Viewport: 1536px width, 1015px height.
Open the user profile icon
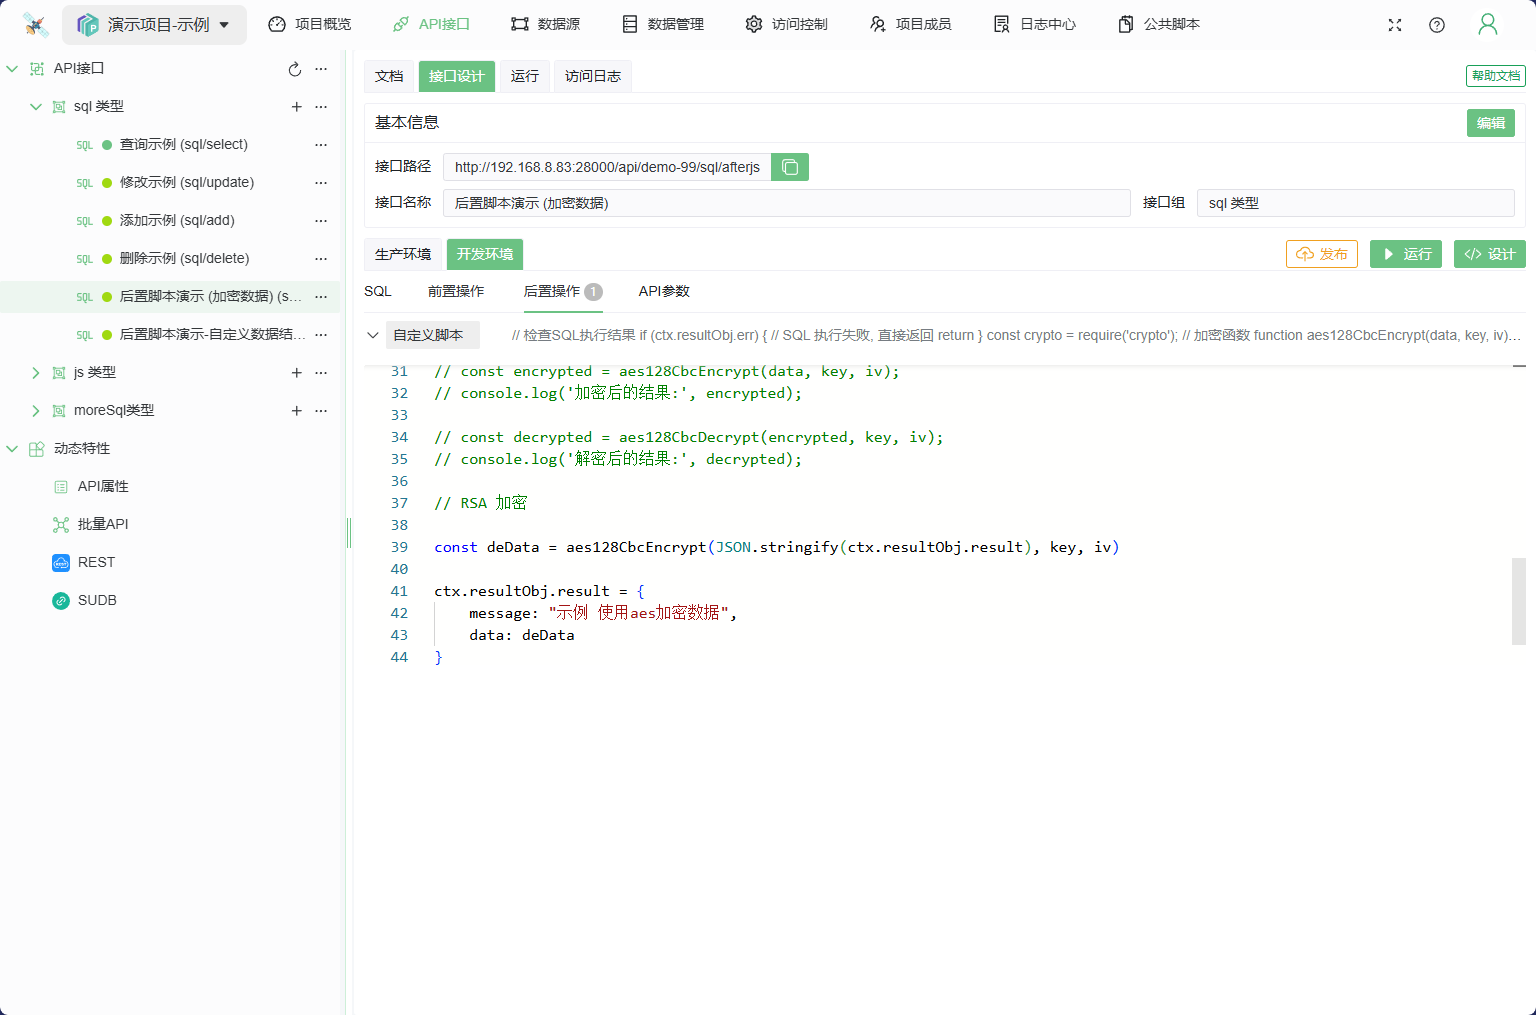pyautogui.click(x=1487, y=25)
